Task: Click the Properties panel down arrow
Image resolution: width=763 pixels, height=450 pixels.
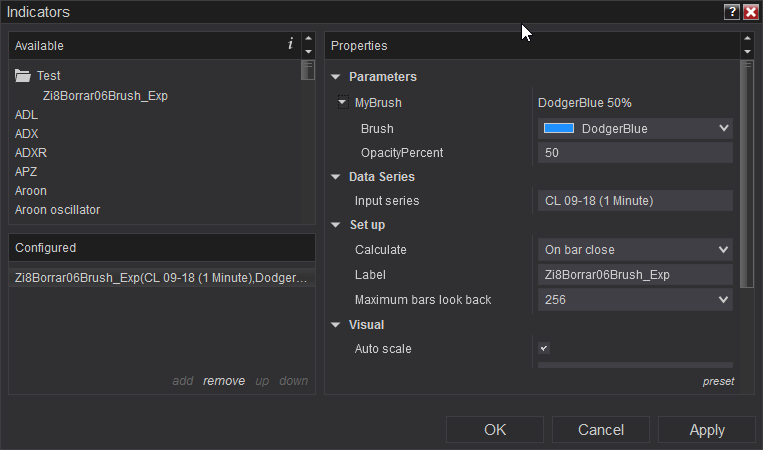Action: 747,52
